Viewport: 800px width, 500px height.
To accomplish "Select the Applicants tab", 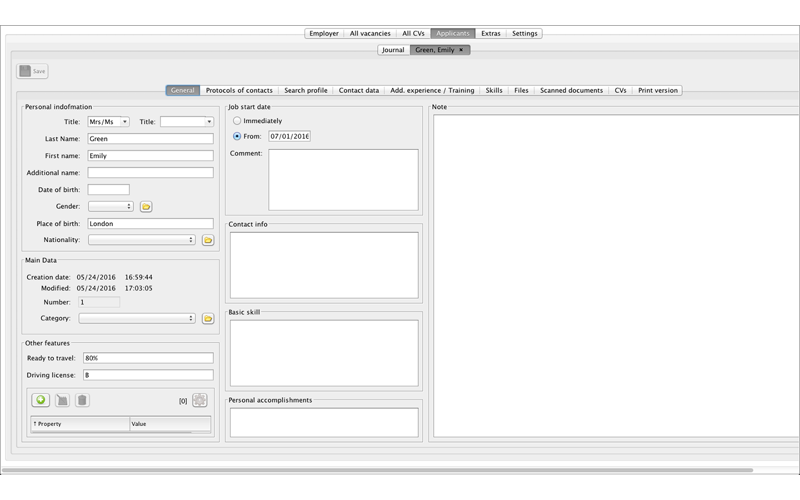I will coord(453,33).
